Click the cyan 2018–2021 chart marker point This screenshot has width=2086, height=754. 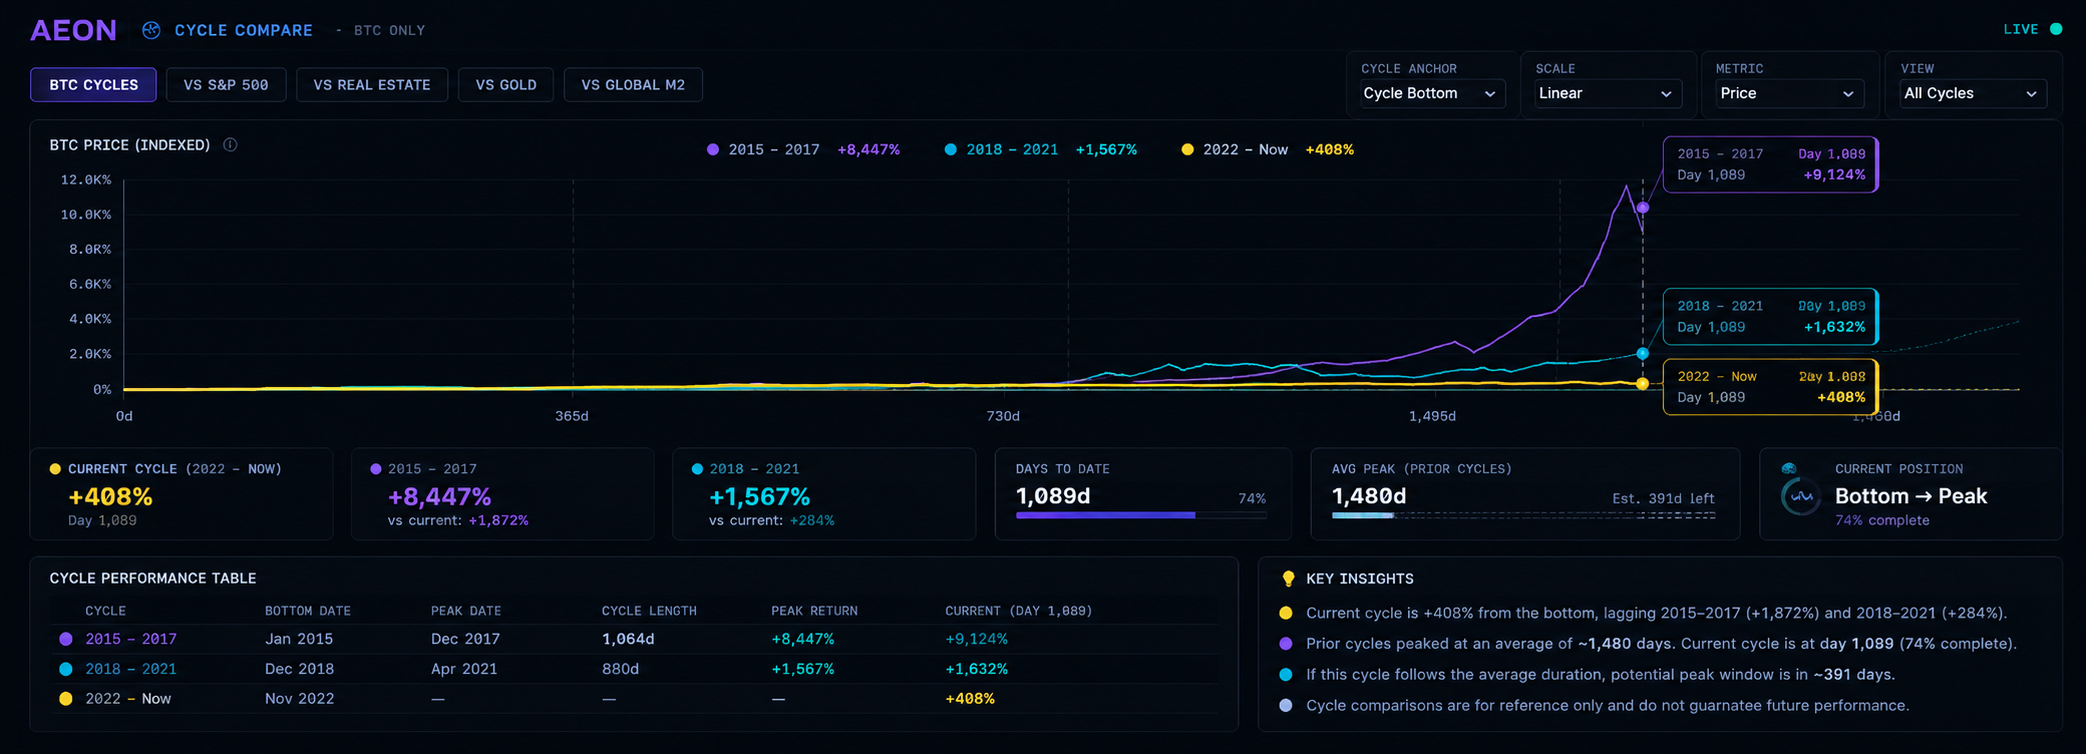click(x=1643, y=353)
